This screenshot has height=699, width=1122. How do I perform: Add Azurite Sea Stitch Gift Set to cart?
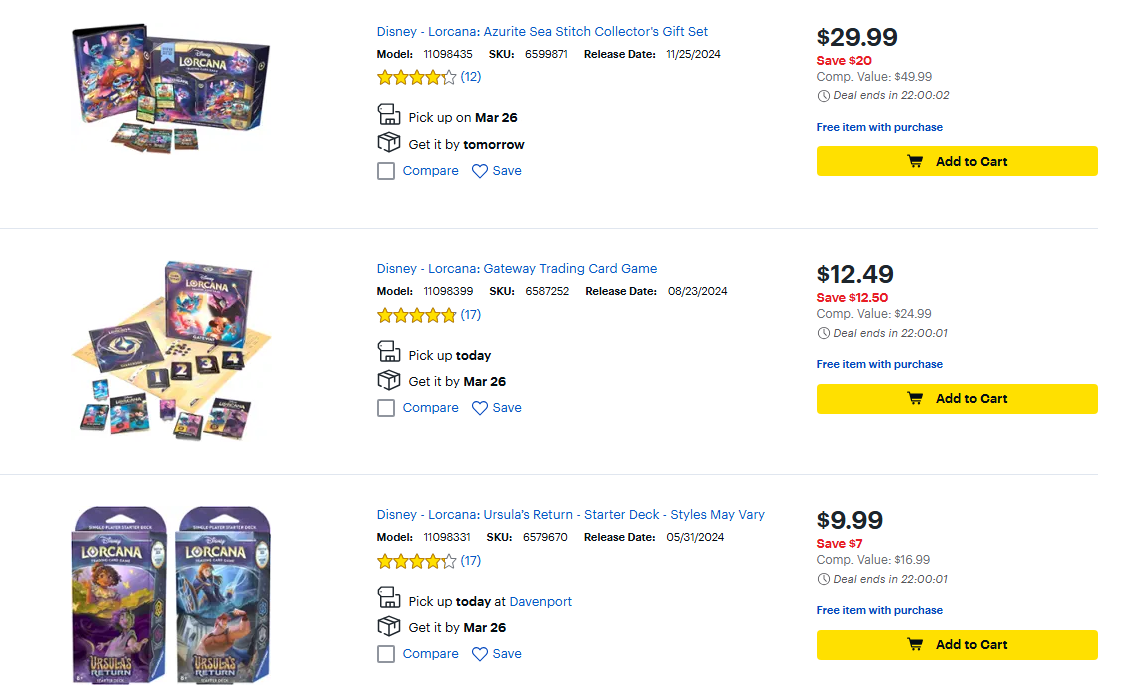957,161
